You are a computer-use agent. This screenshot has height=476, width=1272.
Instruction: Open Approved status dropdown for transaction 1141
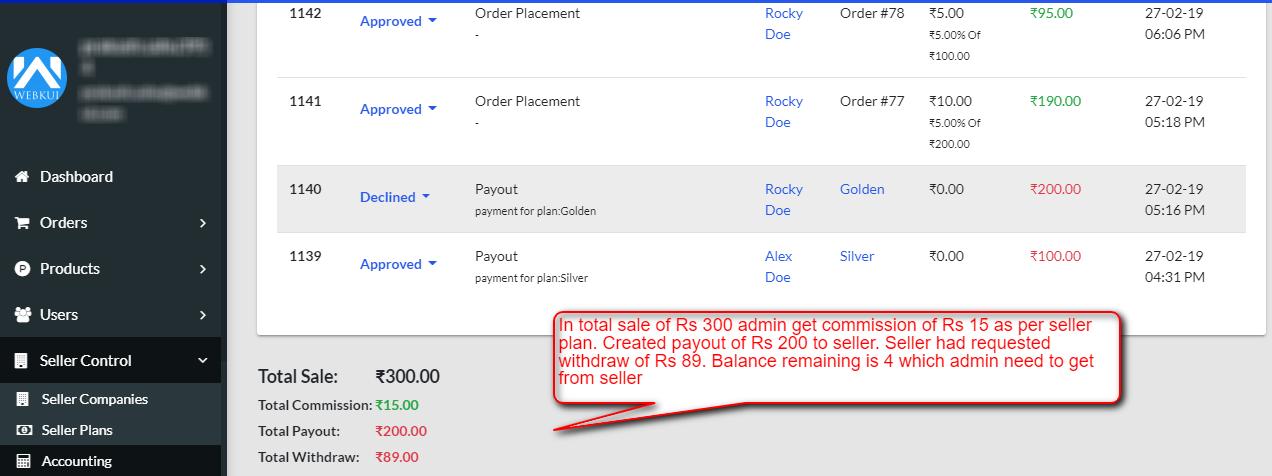pos(398,109)
